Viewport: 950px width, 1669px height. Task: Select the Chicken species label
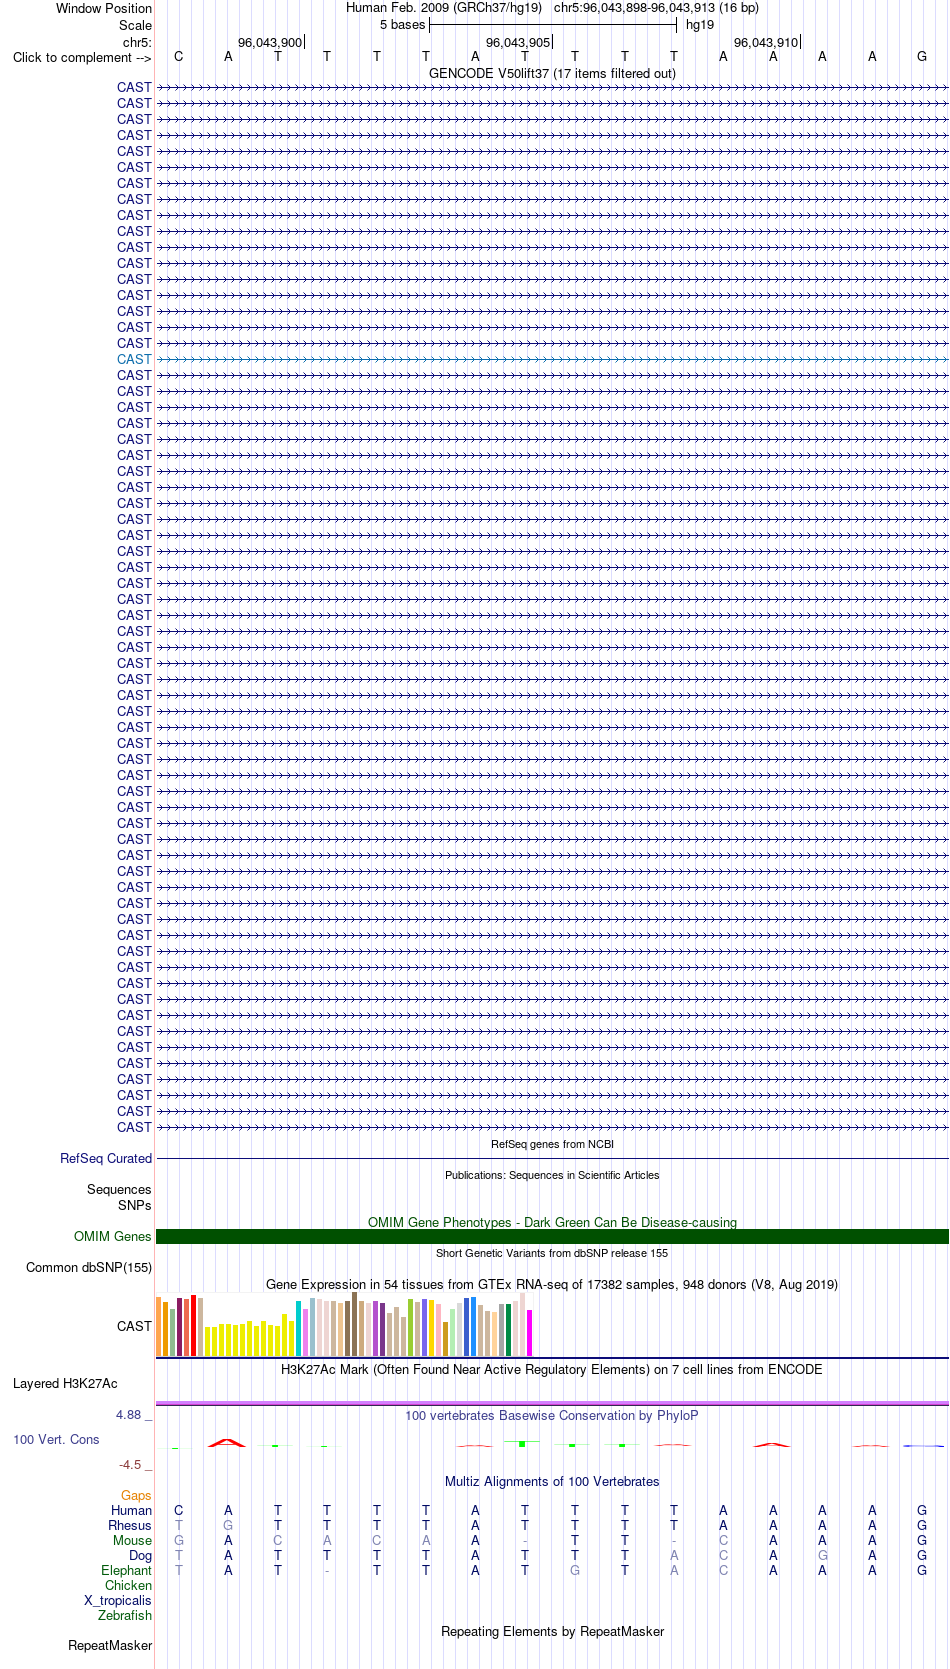[x=128, y=1585]
